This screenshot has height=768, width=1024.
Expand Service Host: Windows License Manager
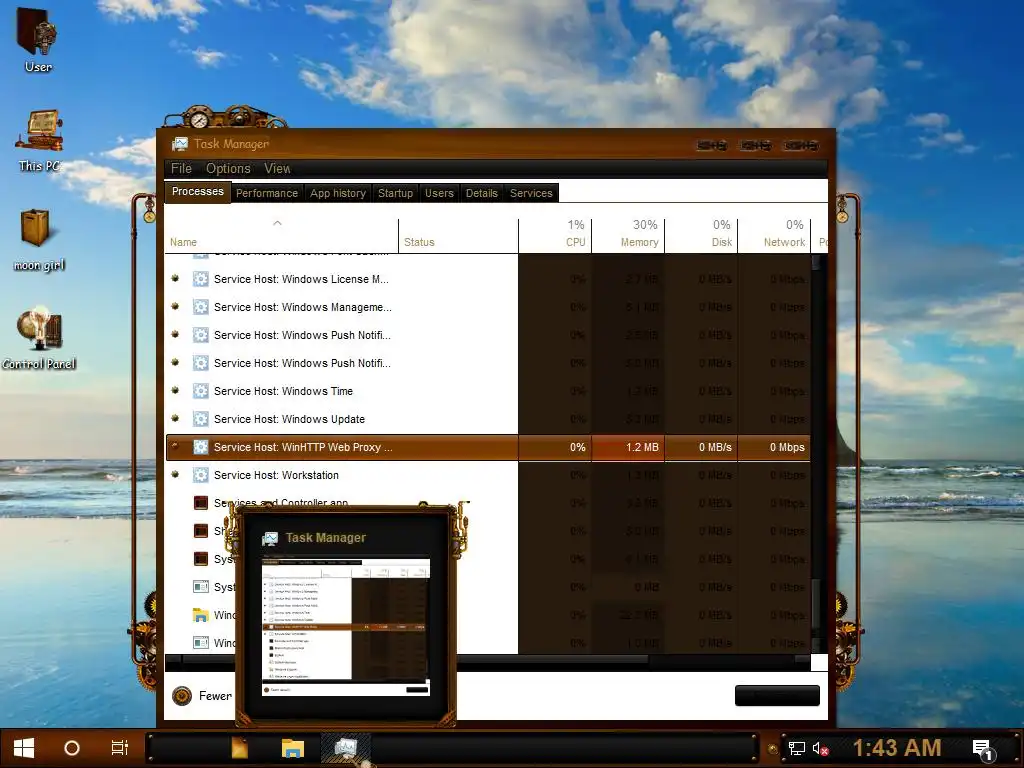(175, 278)
